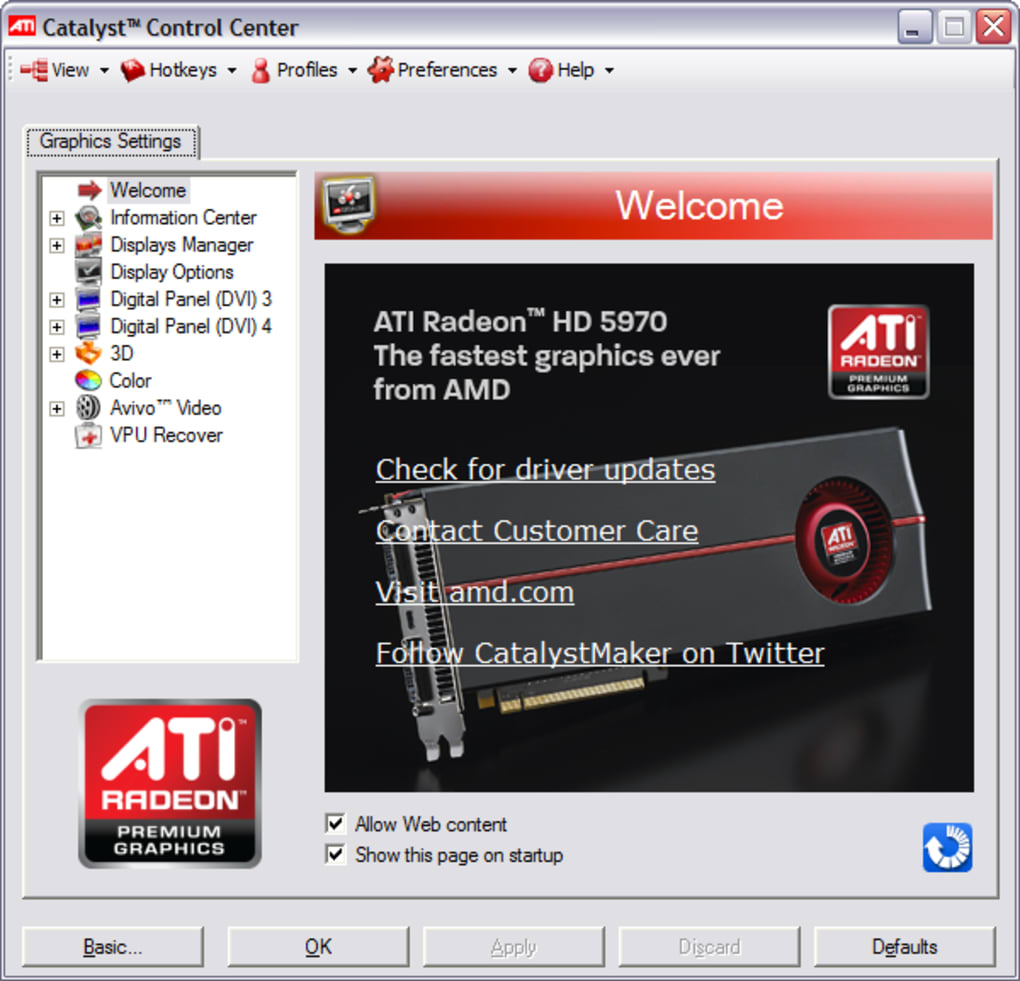Expand the Information Center tree node
The image size is (1020, 981).
click(57, 218)
